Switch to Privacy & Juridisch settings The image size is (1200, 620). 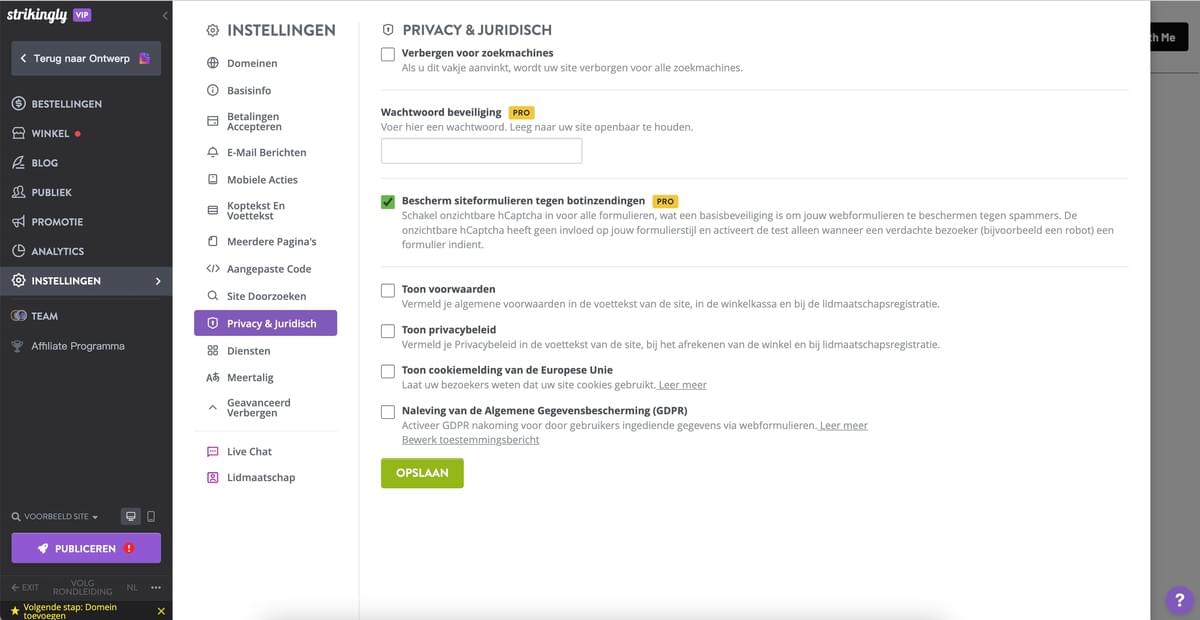(265, 323)
